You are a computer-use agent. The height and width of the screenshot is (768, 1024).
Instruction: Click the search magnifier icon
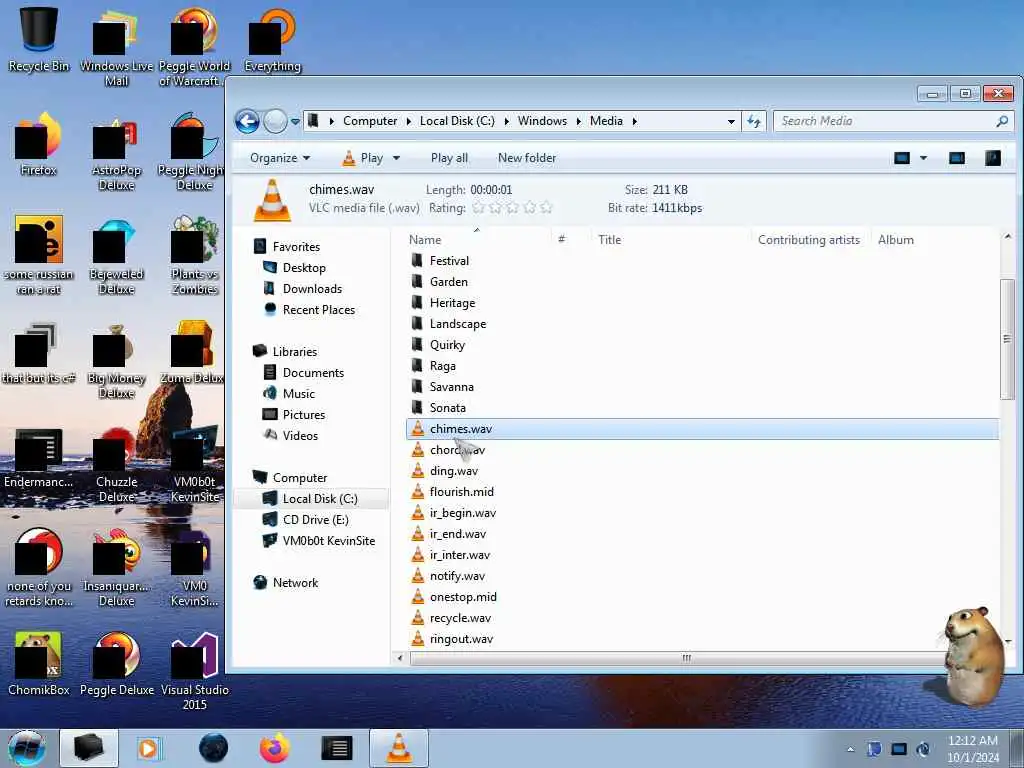pos(1002,121)
